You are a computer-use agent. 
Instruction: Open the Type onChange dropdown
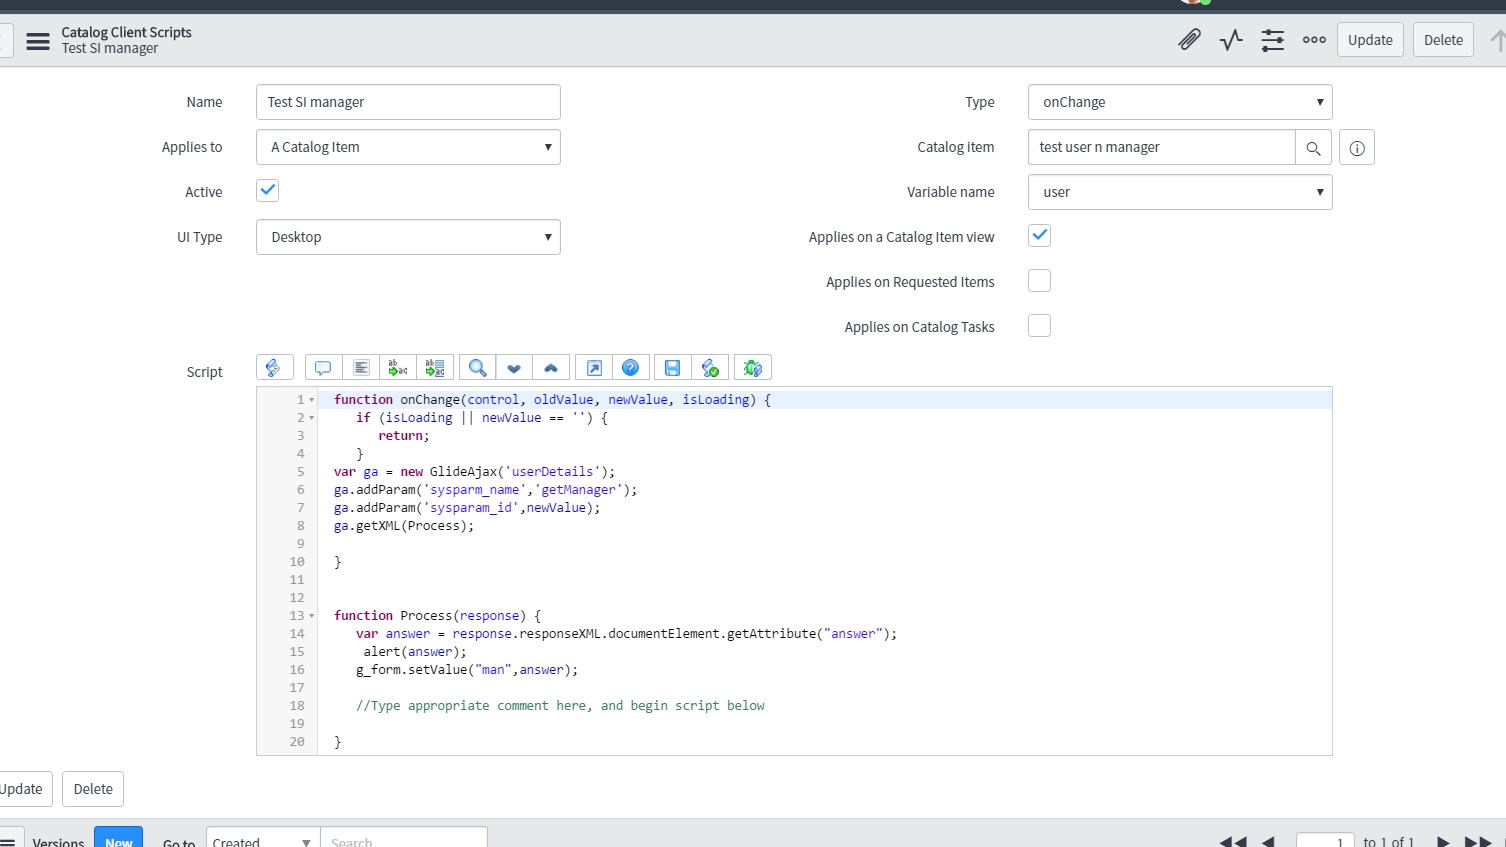[x=1180, y=102]
